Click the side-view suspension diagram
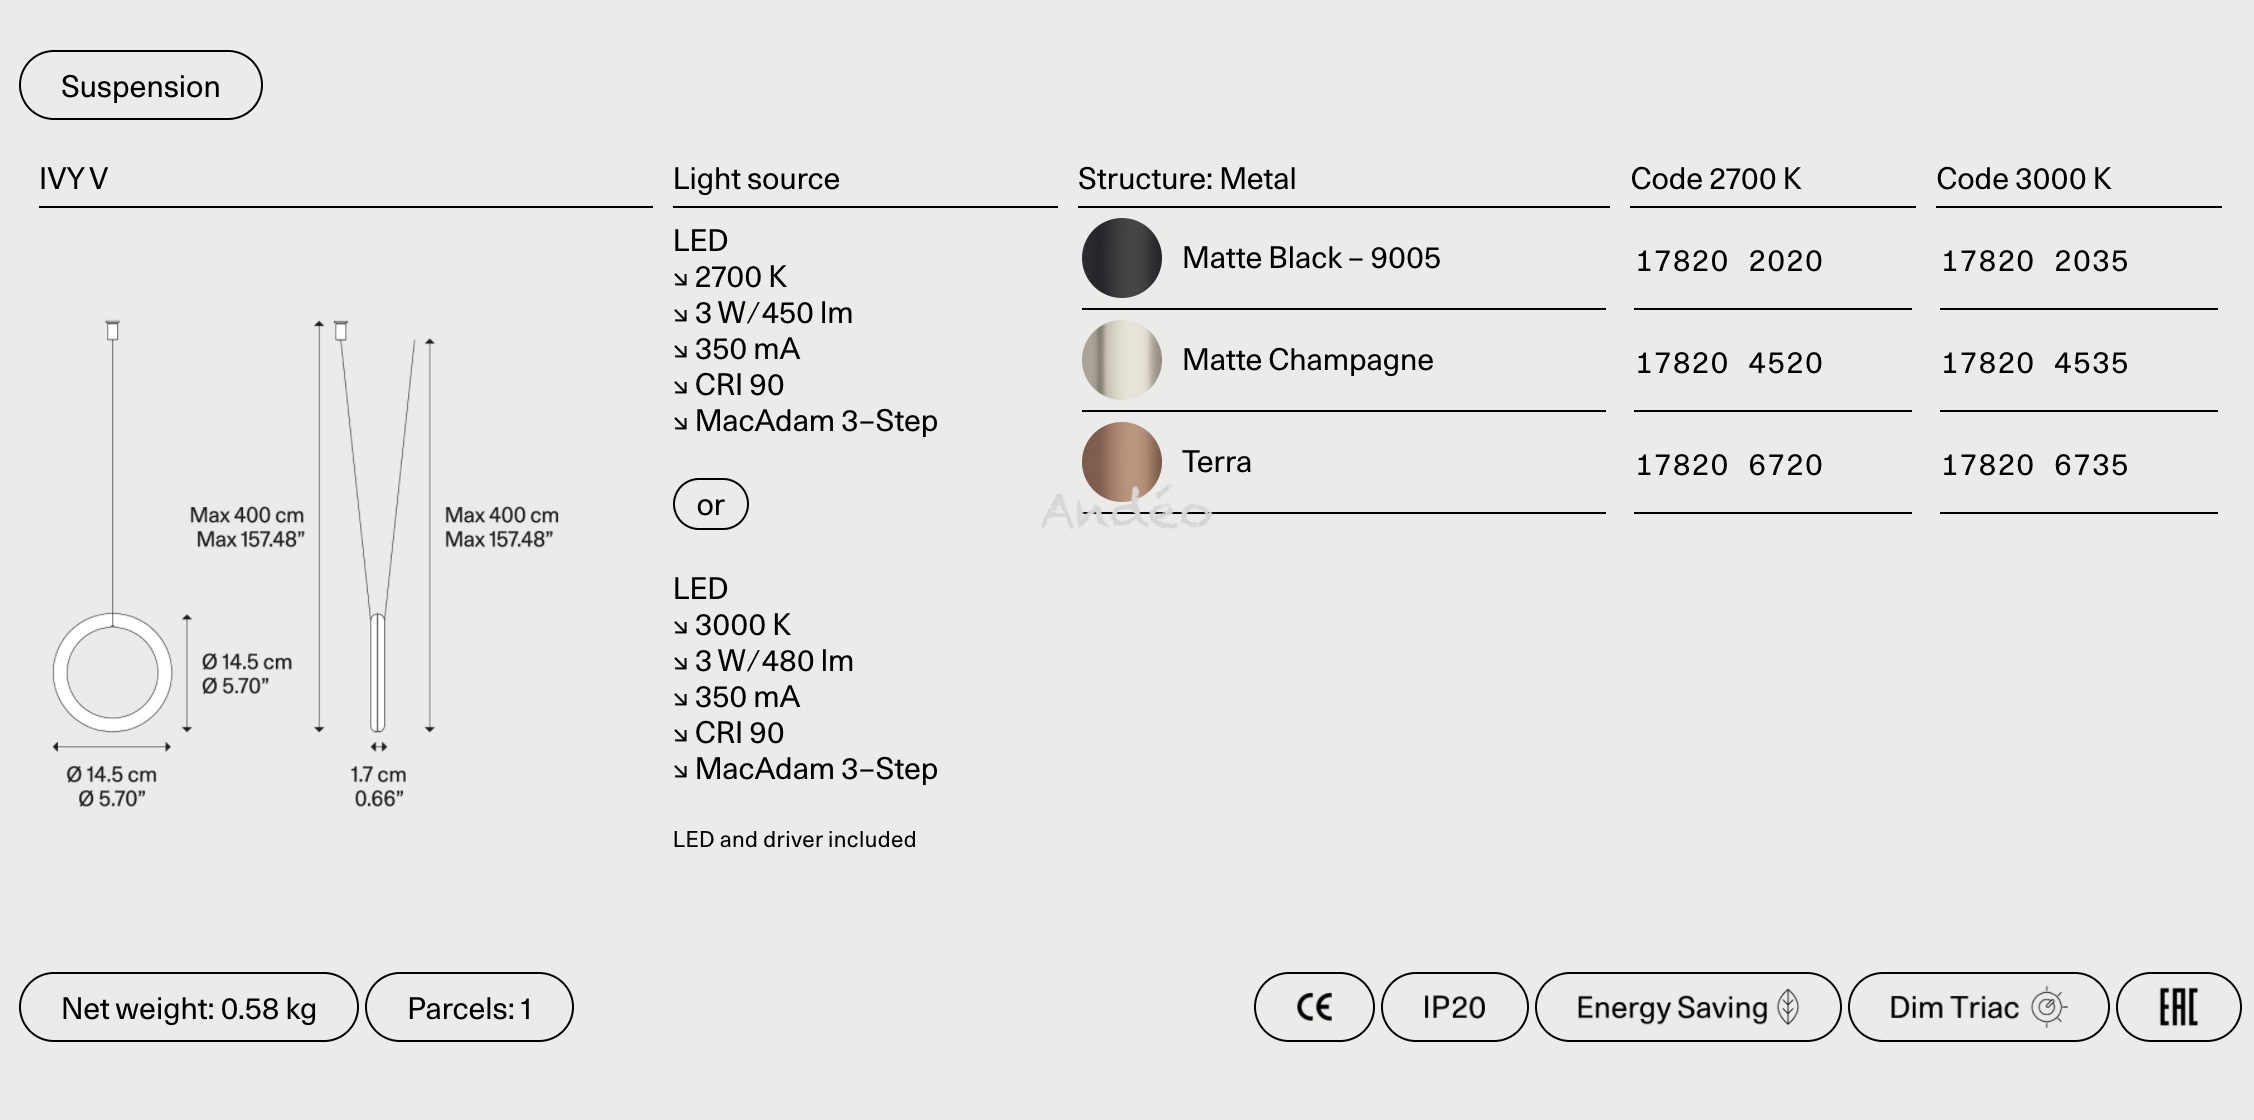The image size is (2254, 1120). tap(377, 530)
